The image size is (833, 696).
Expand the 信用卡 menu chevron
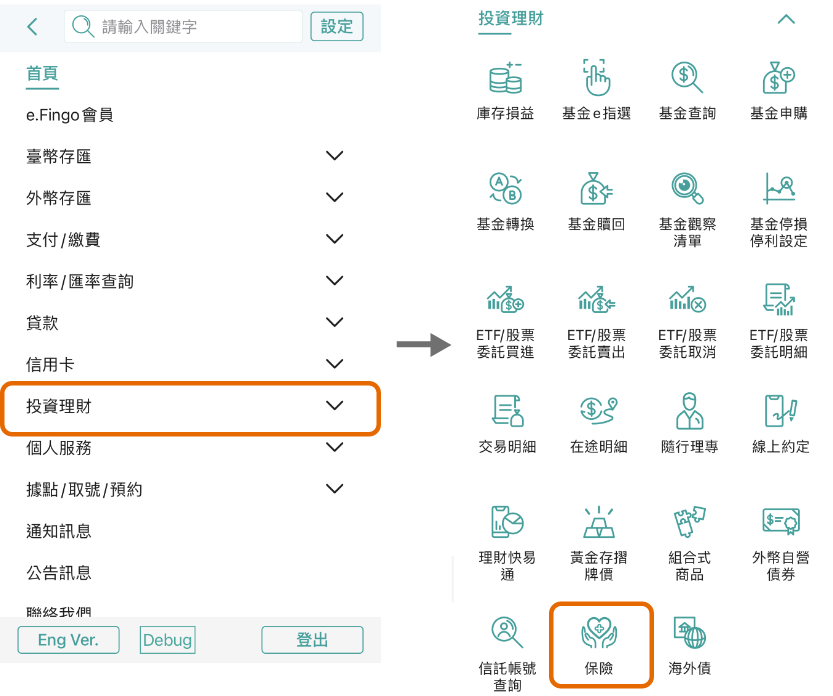334,363
